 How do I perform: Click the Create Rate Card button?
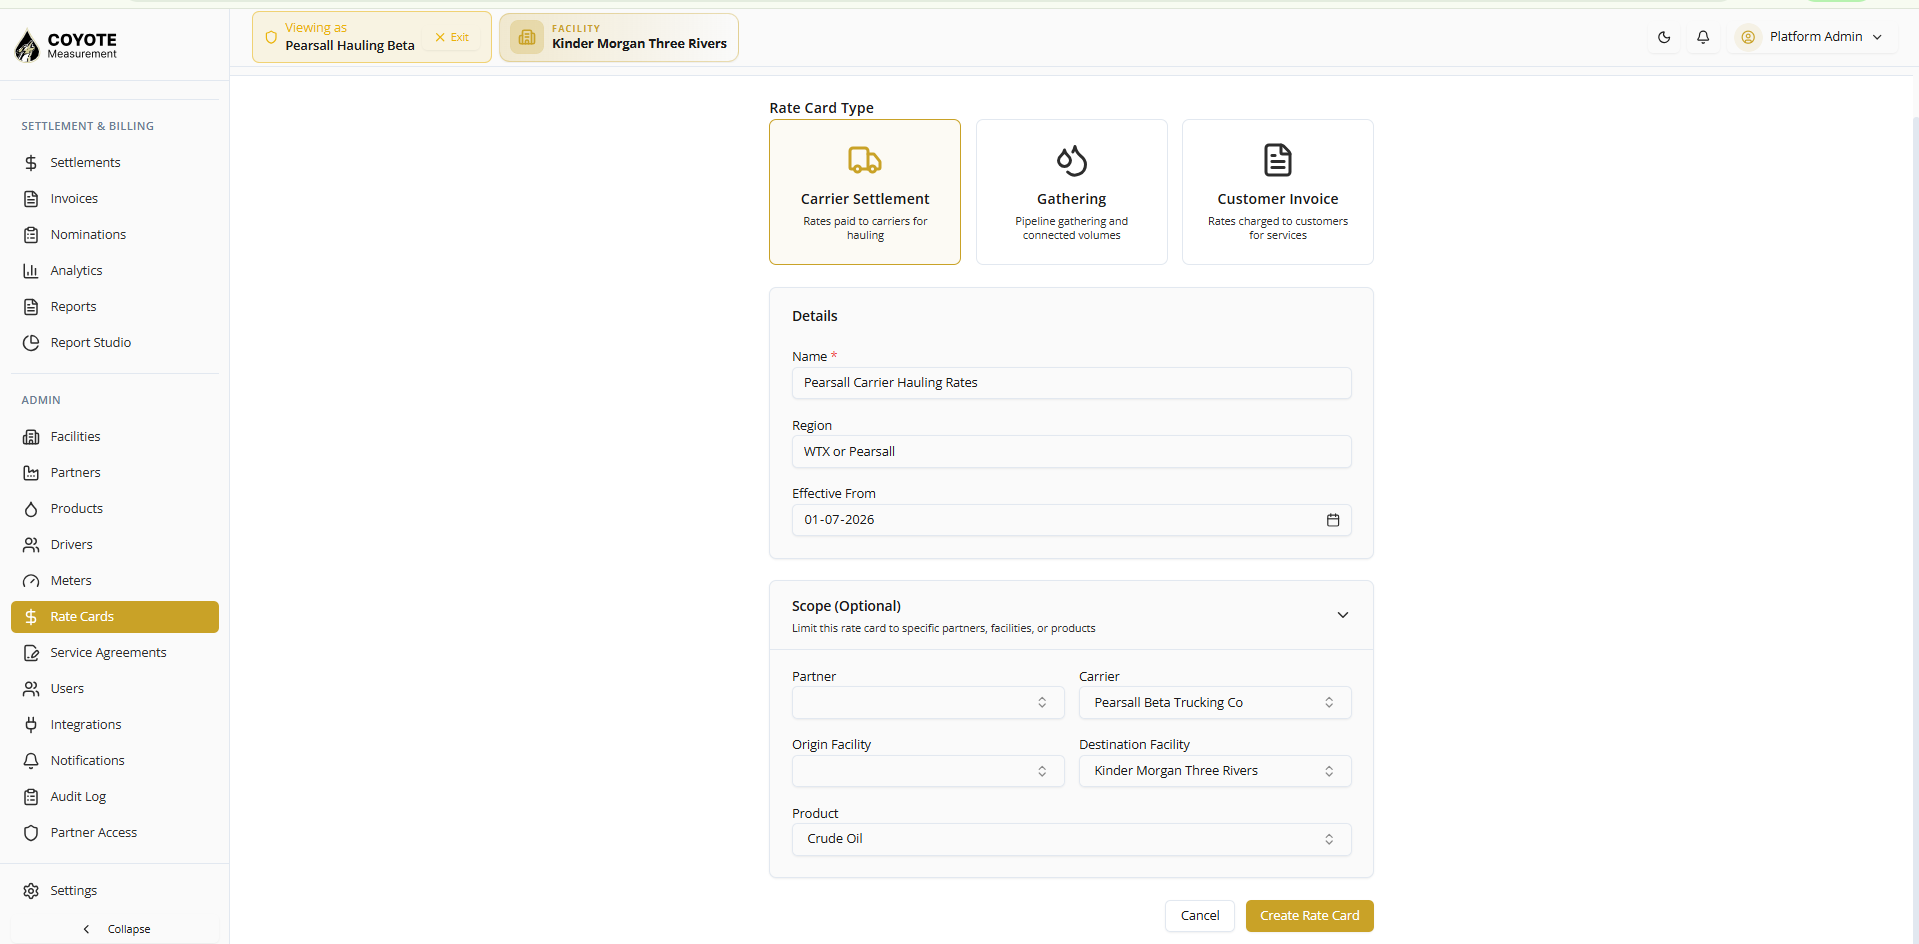click(1310, 916)
